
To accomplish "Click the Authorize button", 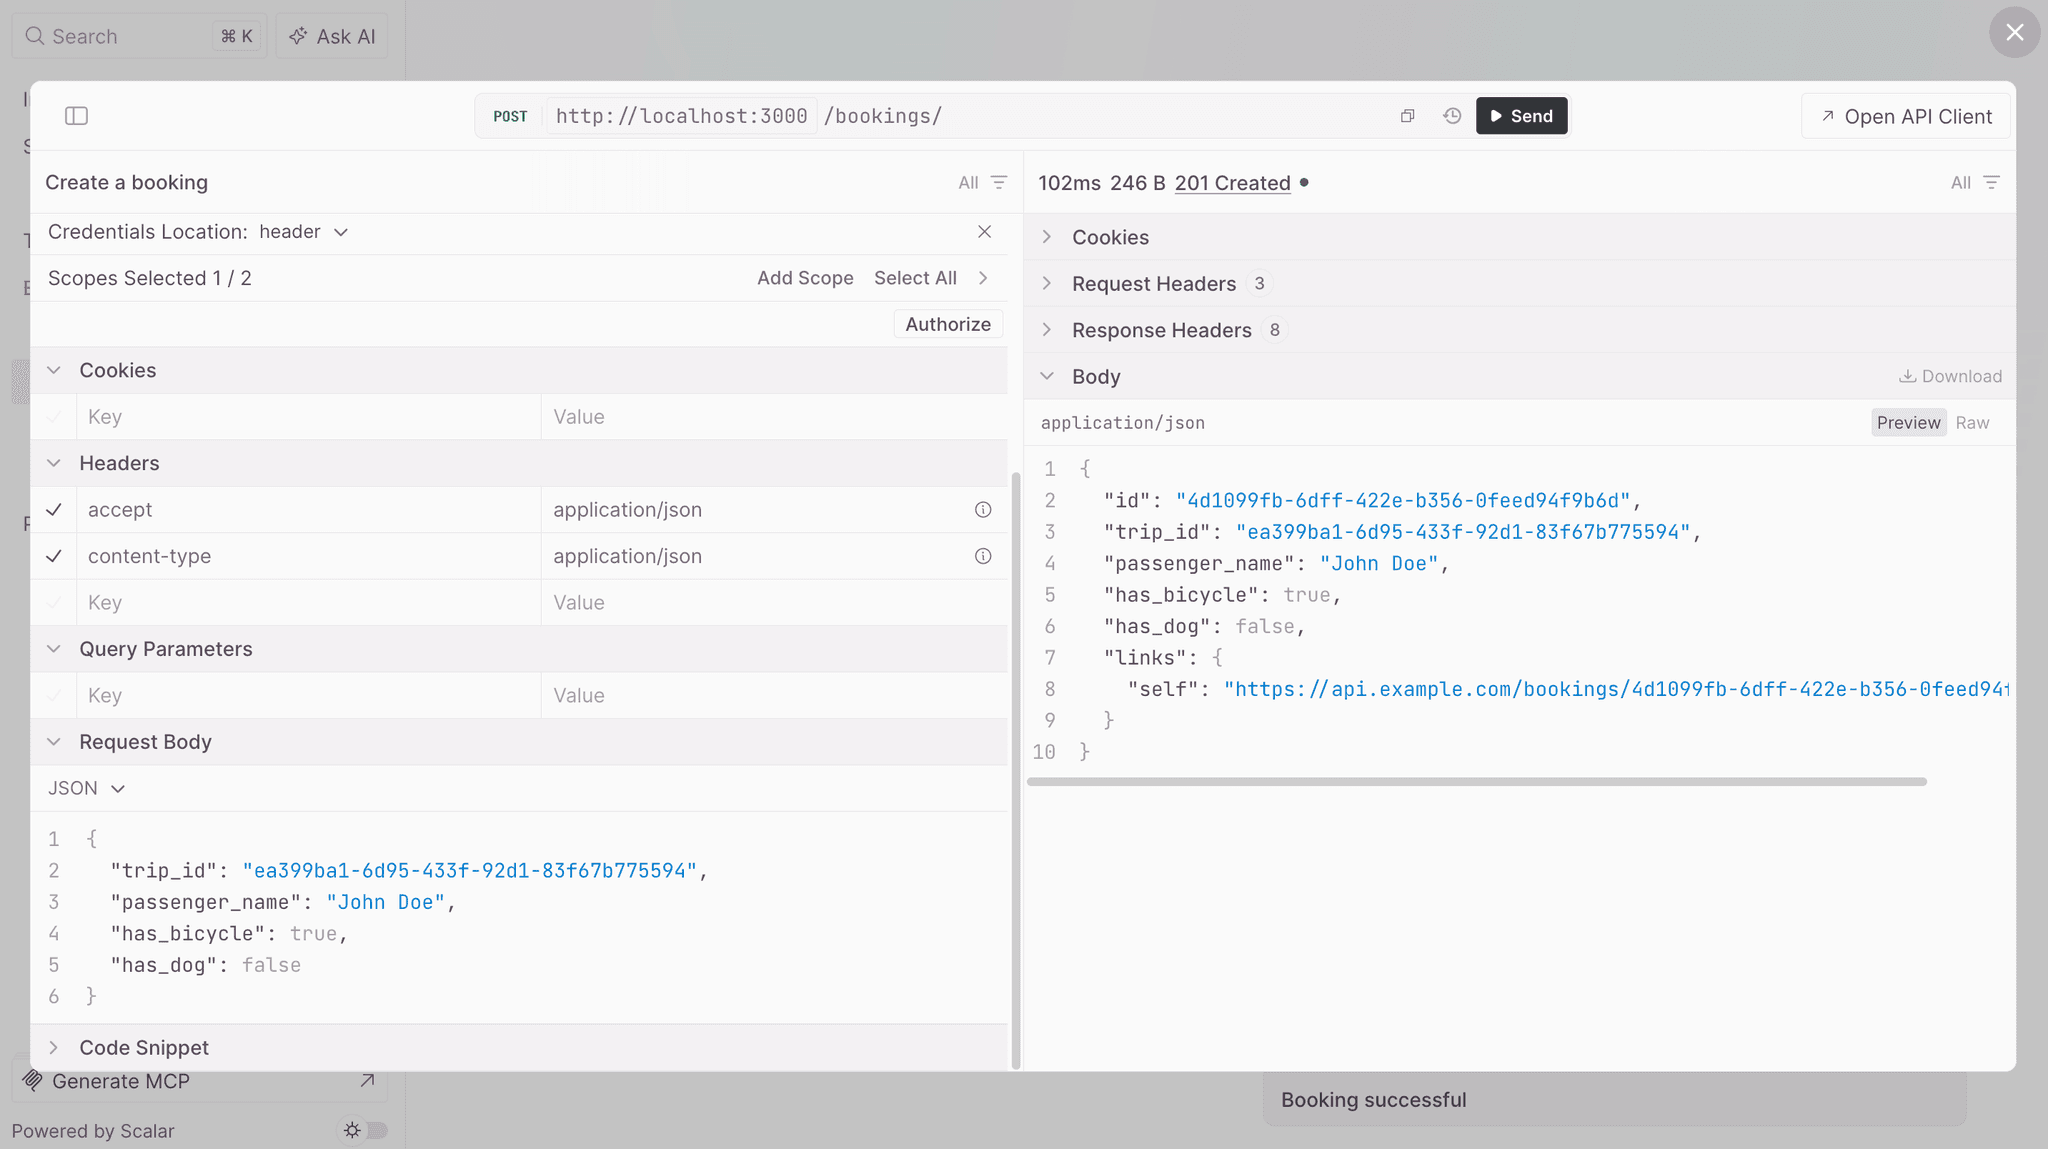I will coord(948,324).
